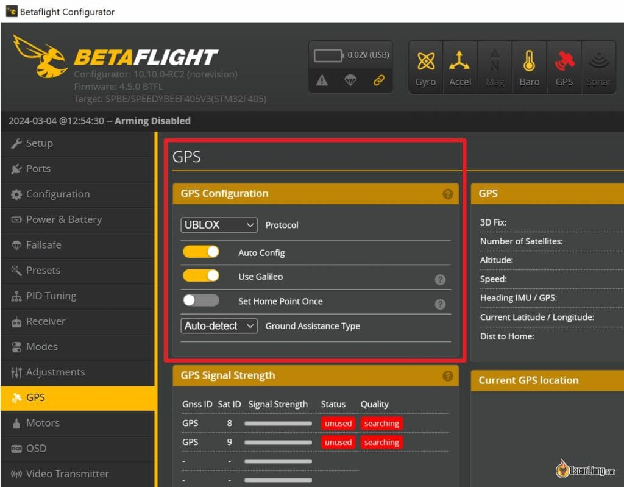Click the yellow link status icon
The width and height of the screenshot is (624, 487).
pos(379,81)
